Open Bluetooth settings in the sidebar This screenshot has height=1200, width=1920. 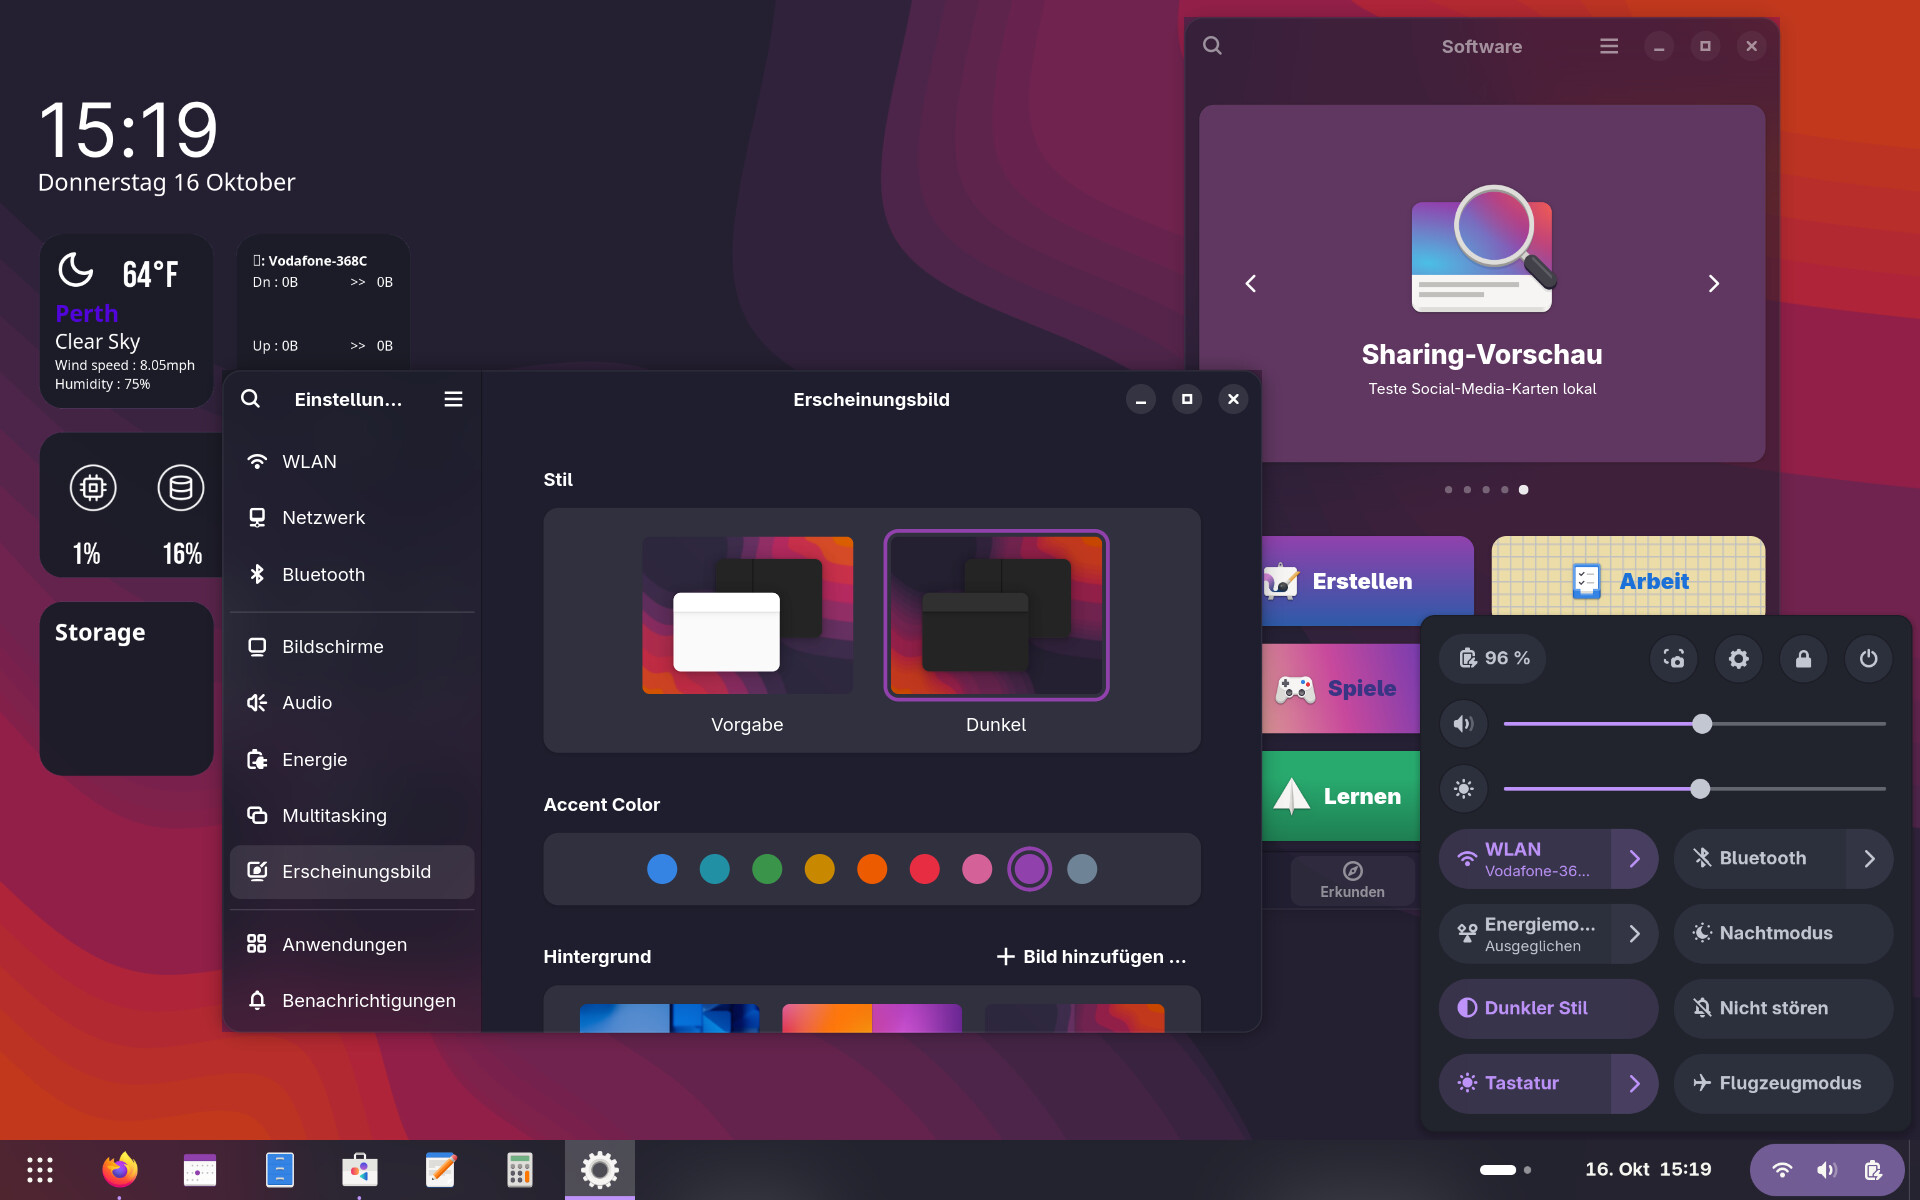(x=322, y=574)
